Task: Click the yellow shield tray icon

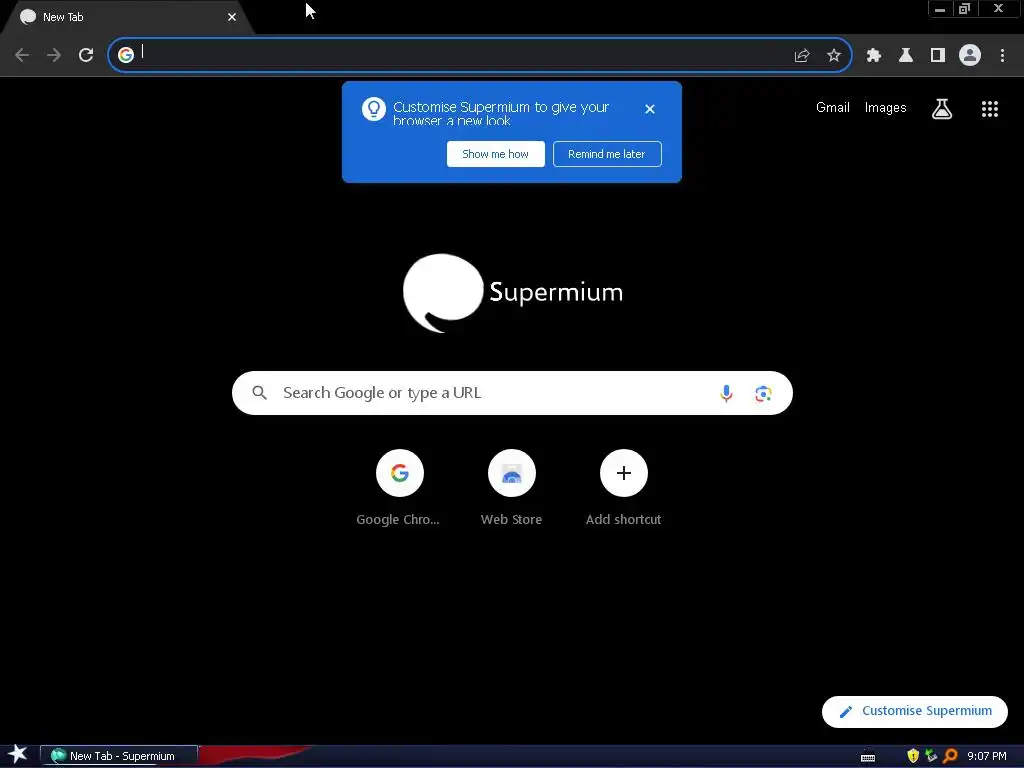Action: (913, 756)
